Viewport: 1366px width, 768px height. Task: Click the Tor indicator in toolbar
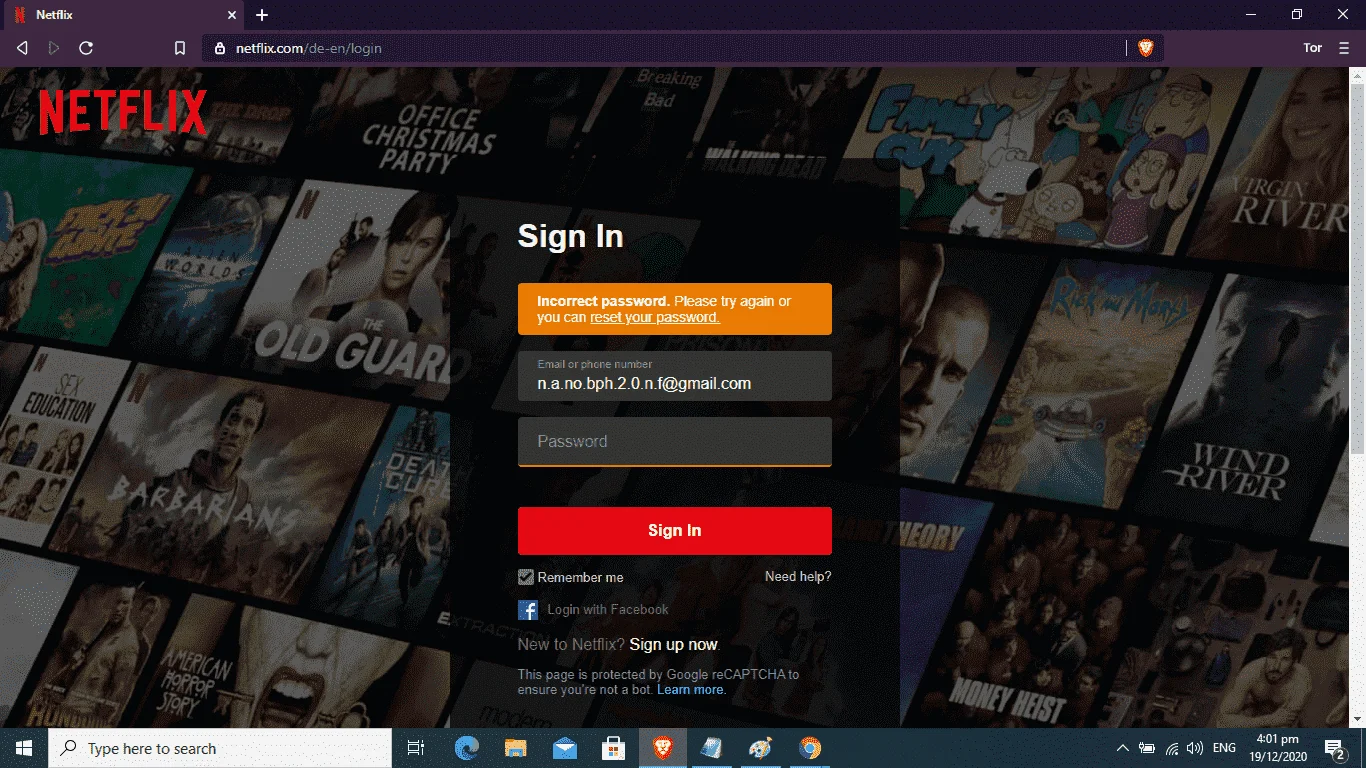[1313, 47]
